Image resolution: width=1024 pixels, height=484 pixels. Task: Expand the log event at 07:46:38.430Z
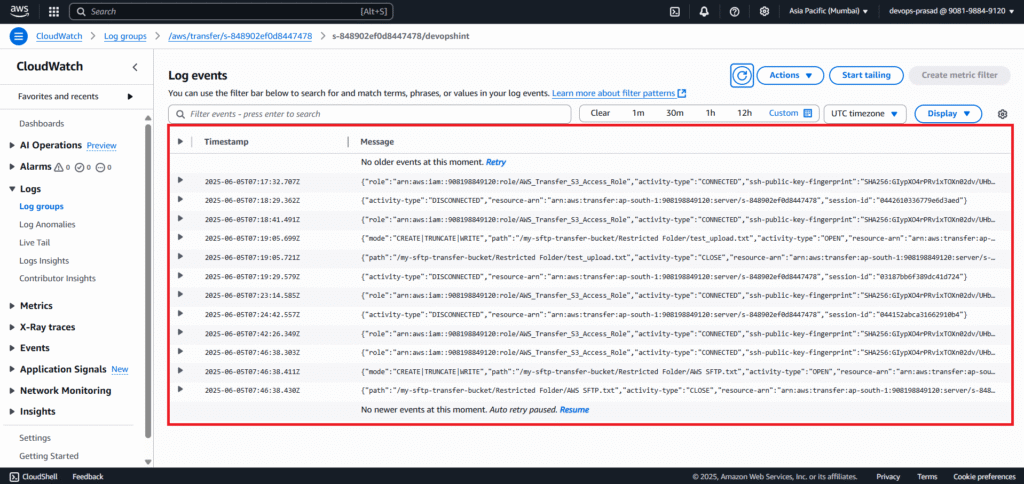point(180,389)
